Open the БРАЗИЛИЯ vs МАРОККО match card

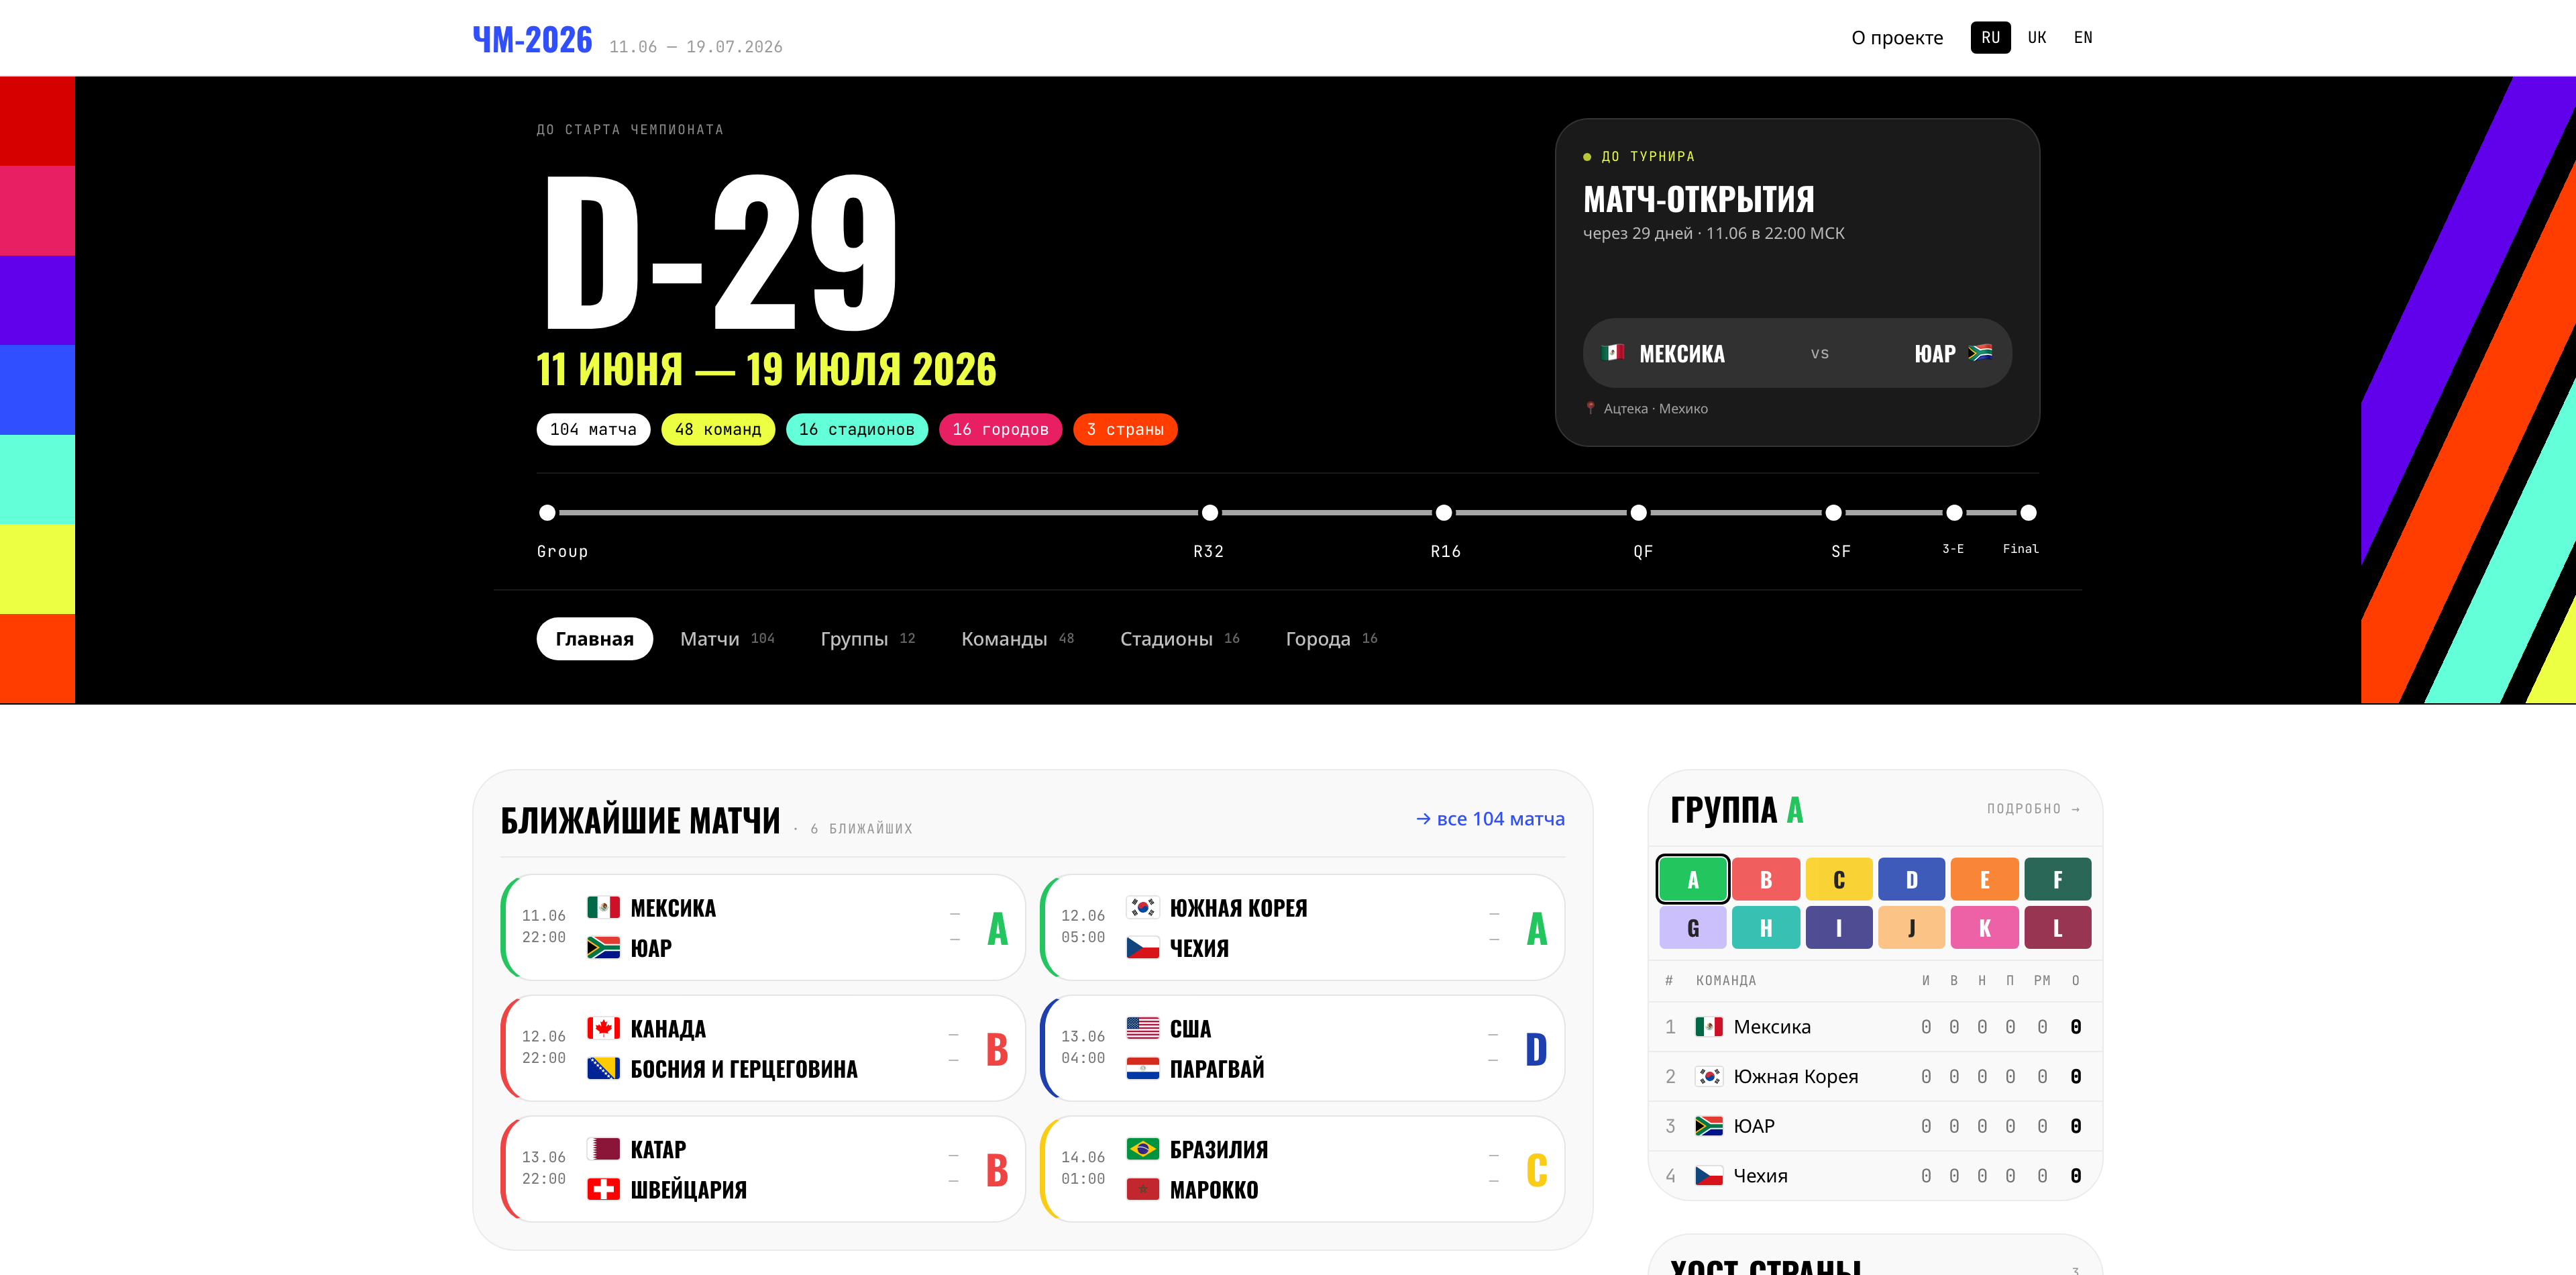(x=1302, y=1169)
